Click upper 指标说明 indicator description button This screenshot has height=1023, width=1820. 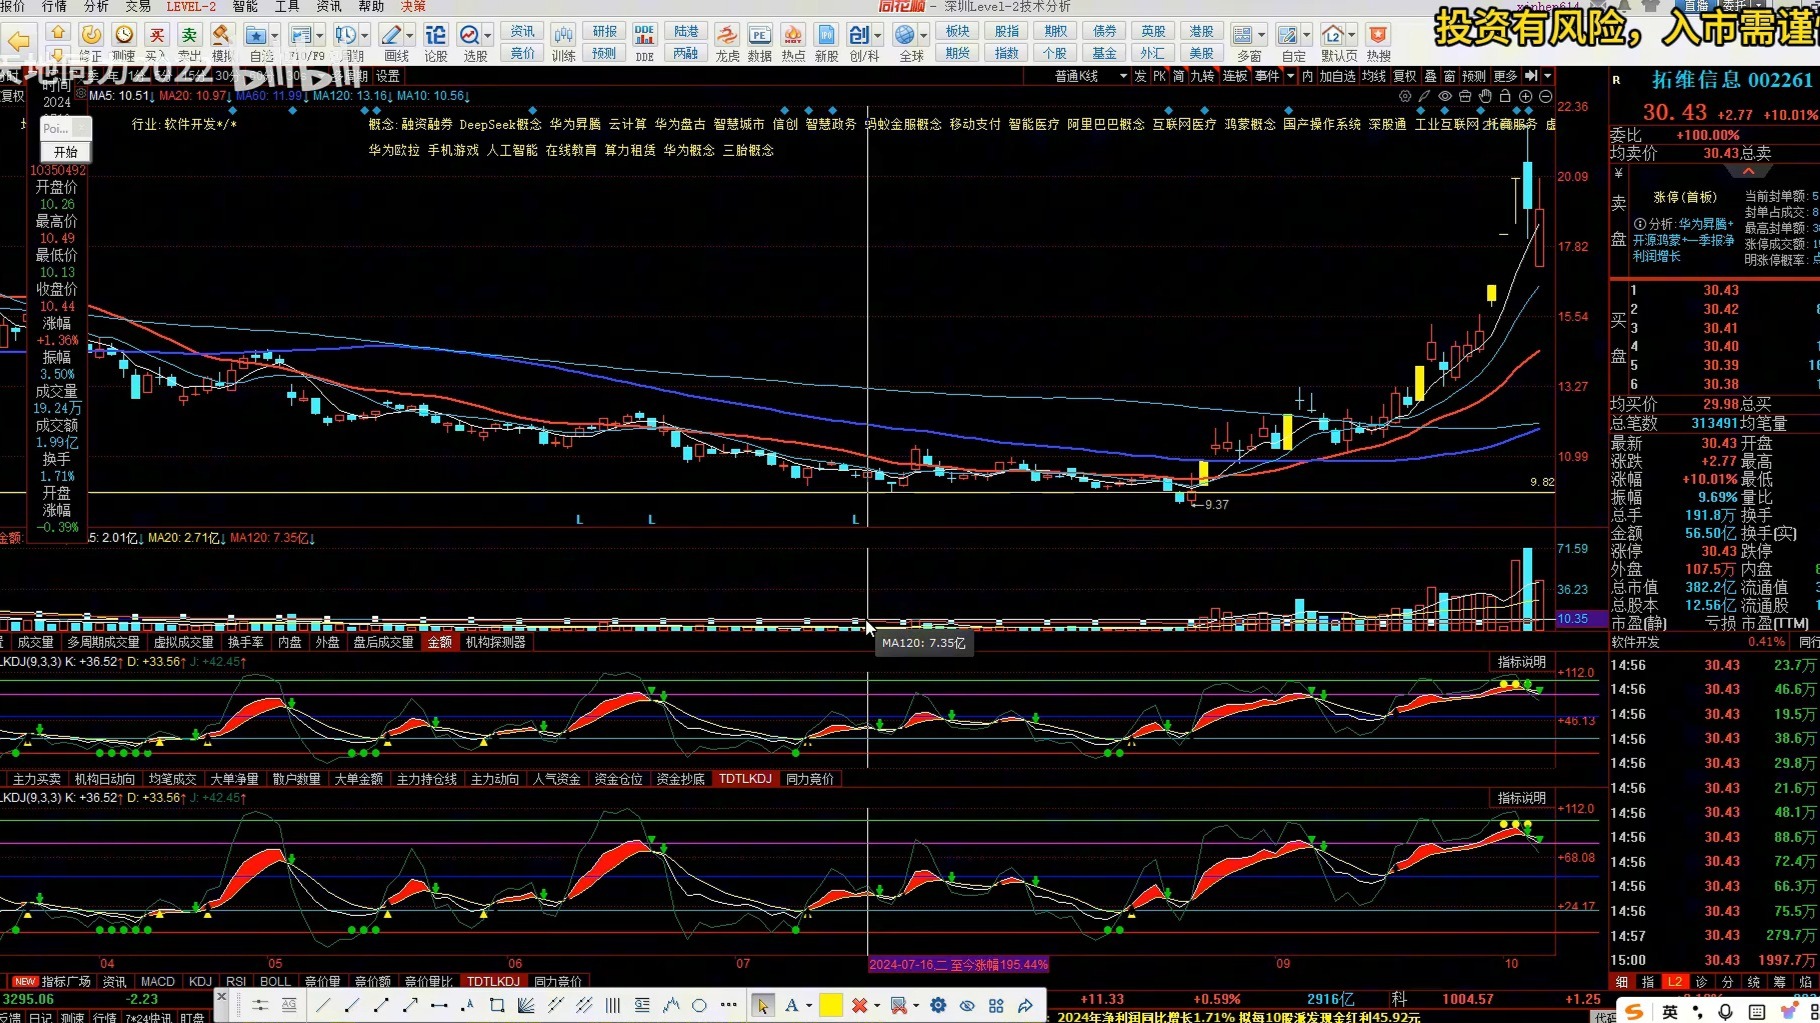point(1522,662)
